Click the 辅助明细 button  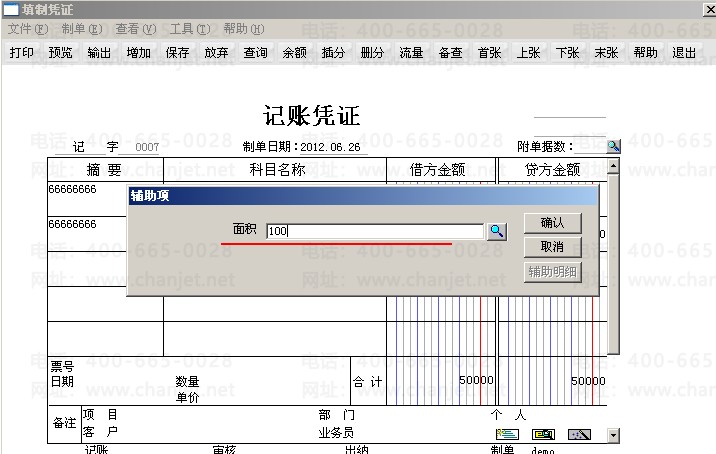coord(553,272)
